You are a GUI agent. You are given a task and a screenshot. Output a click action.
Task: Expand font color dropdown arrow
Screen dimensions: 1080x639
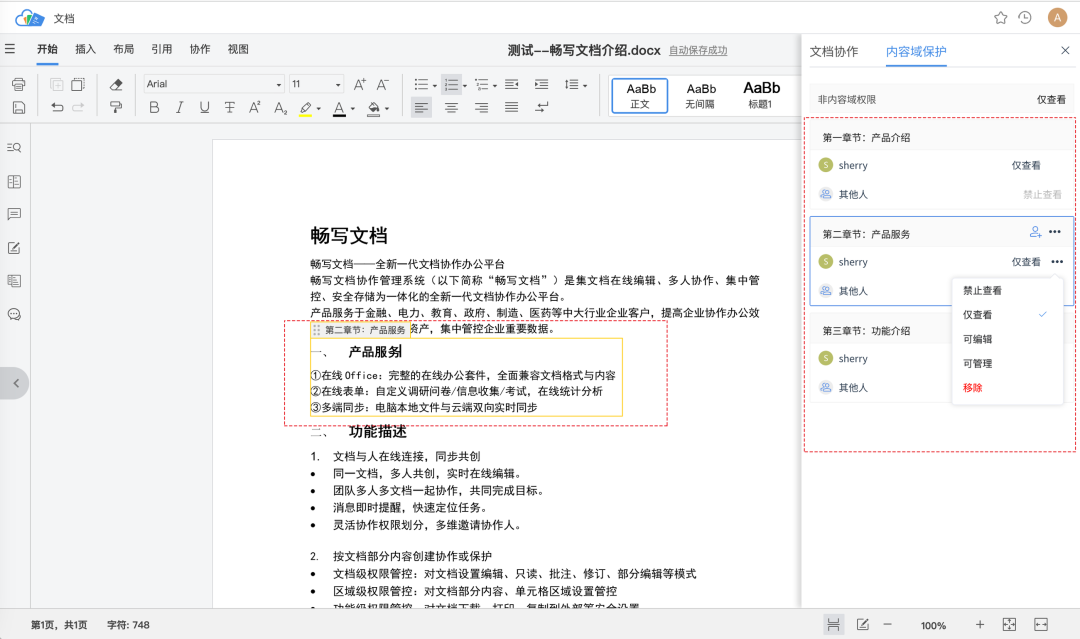coord(353,109)
